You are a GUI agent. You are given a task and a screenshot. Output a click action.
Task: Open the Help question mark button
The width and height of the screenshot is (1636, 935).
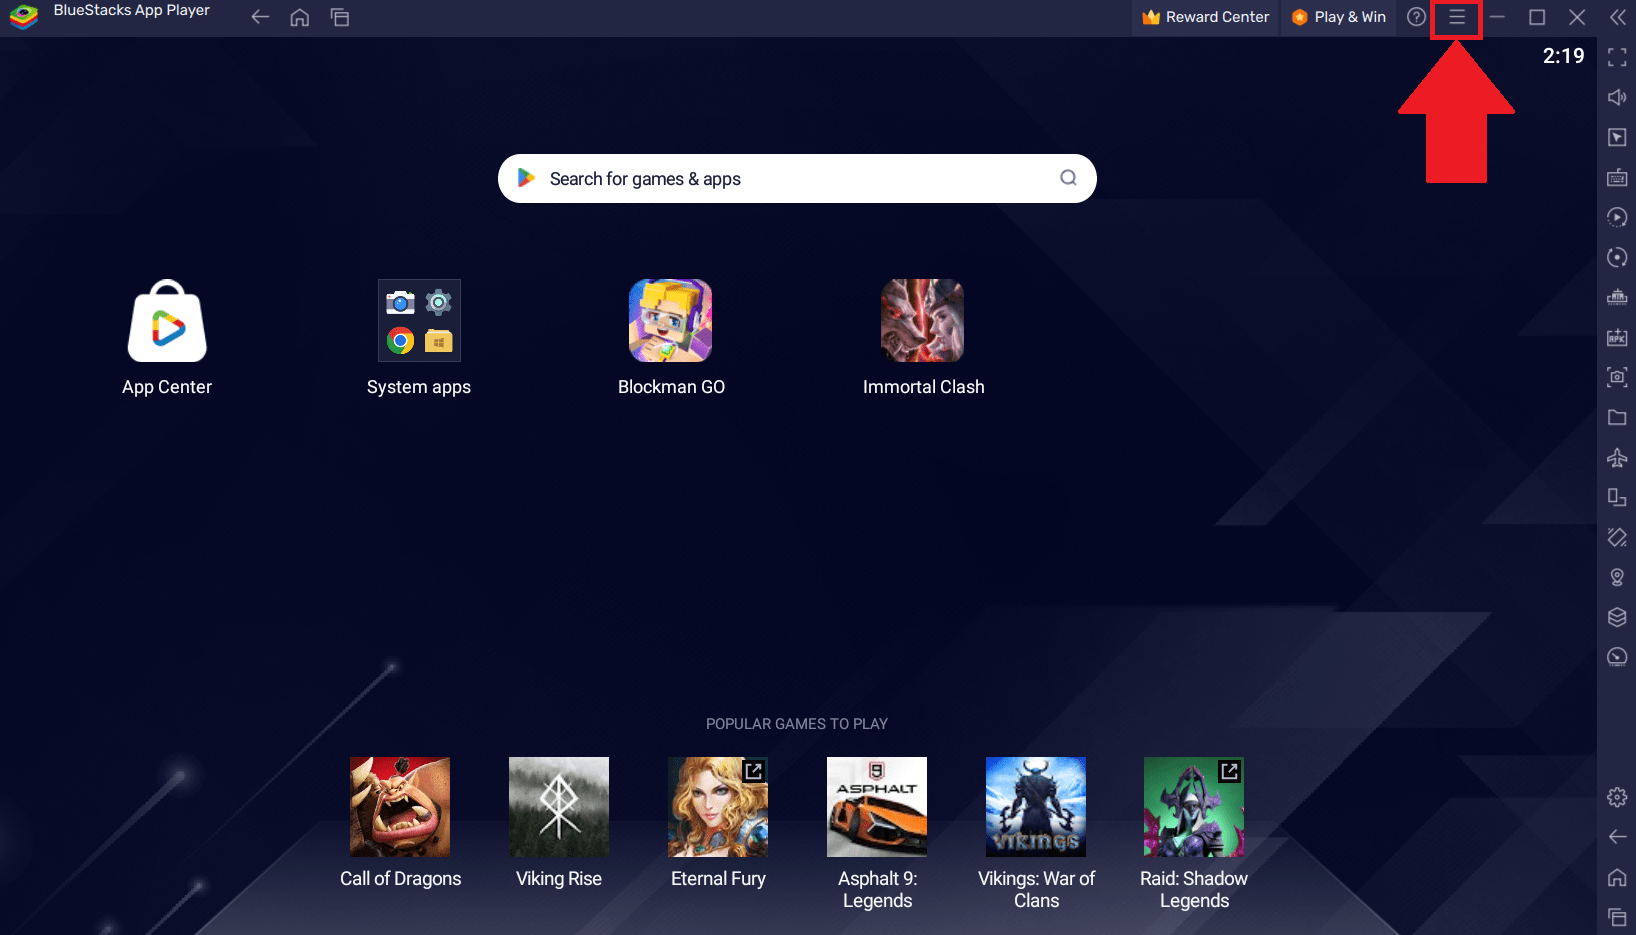coord(1415,17)
